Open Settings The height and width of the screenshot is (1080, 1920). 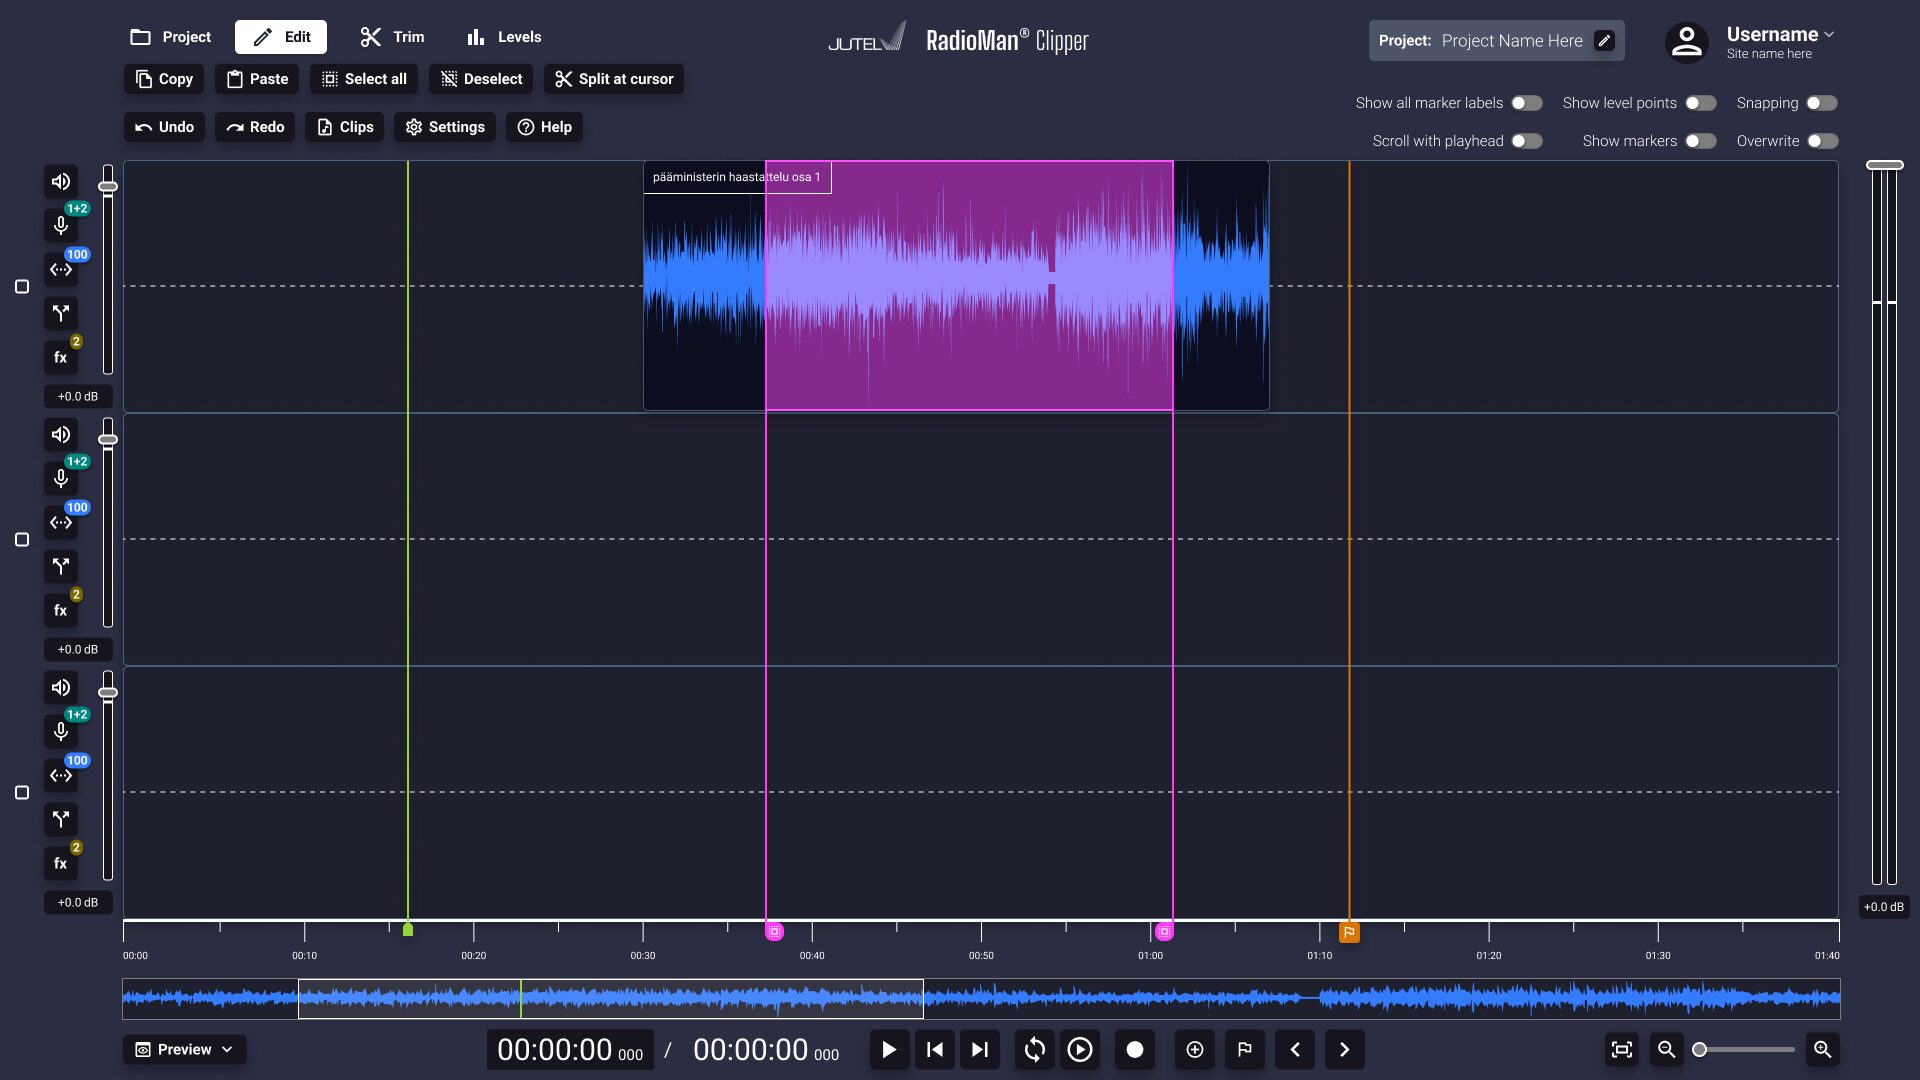(x=445, y=127)
